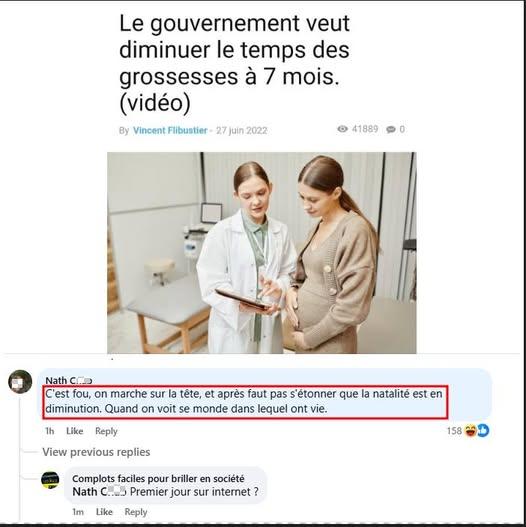Screen dimensions: 526x527
Task: Open Complots faciles pour briller en société name
Action: [158, 478]
